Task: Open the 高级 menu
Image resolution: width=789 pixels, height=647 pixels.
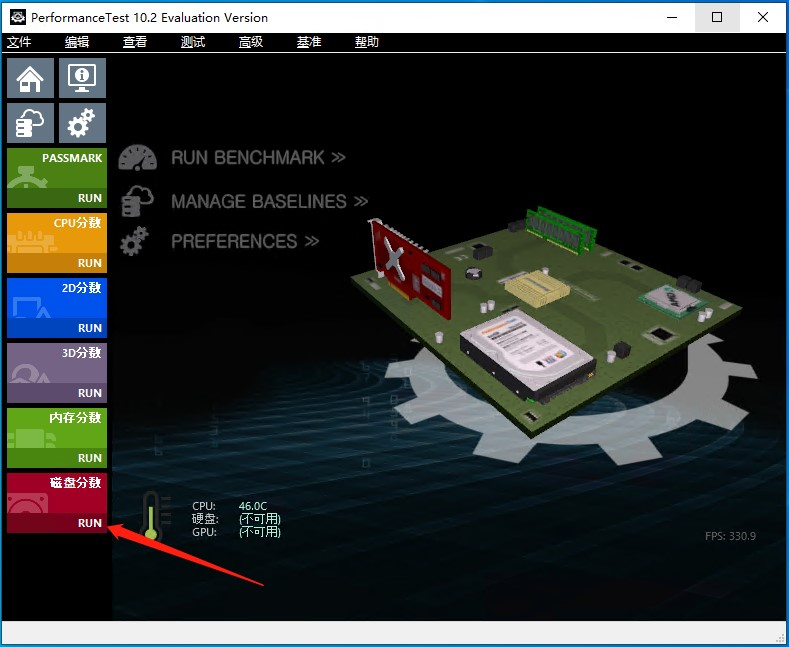Action: pos(251,42)
